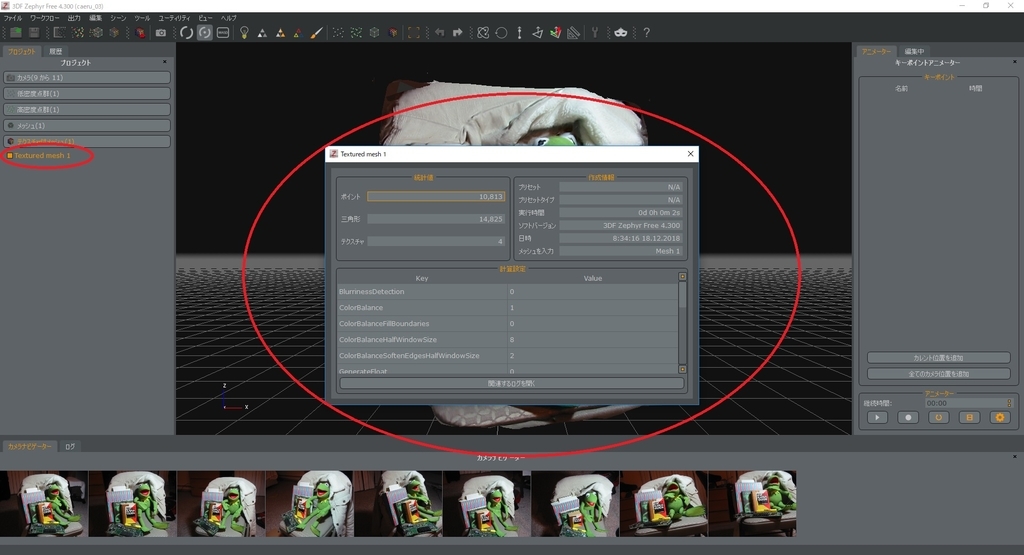Open the 出力 menu
The image size is (1024, 555).
coord(74,18)
